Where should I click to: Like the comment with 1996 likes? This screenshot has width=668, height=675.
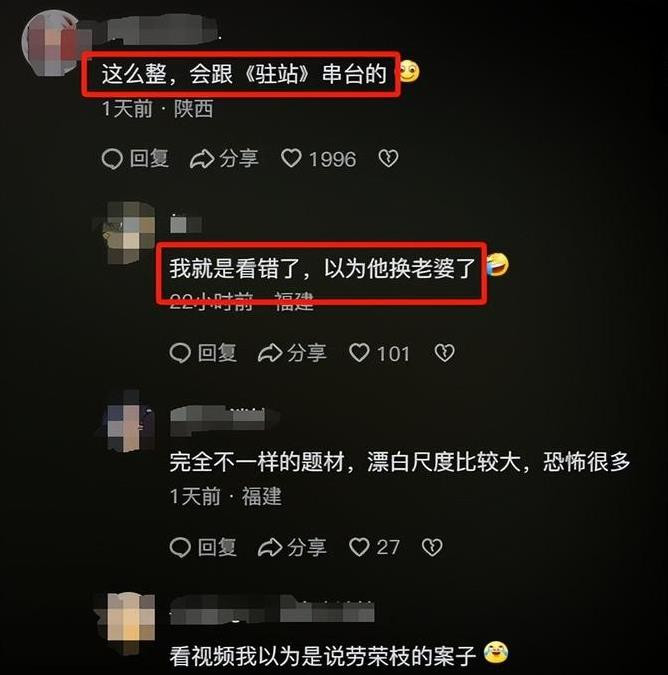coord(319,159)
